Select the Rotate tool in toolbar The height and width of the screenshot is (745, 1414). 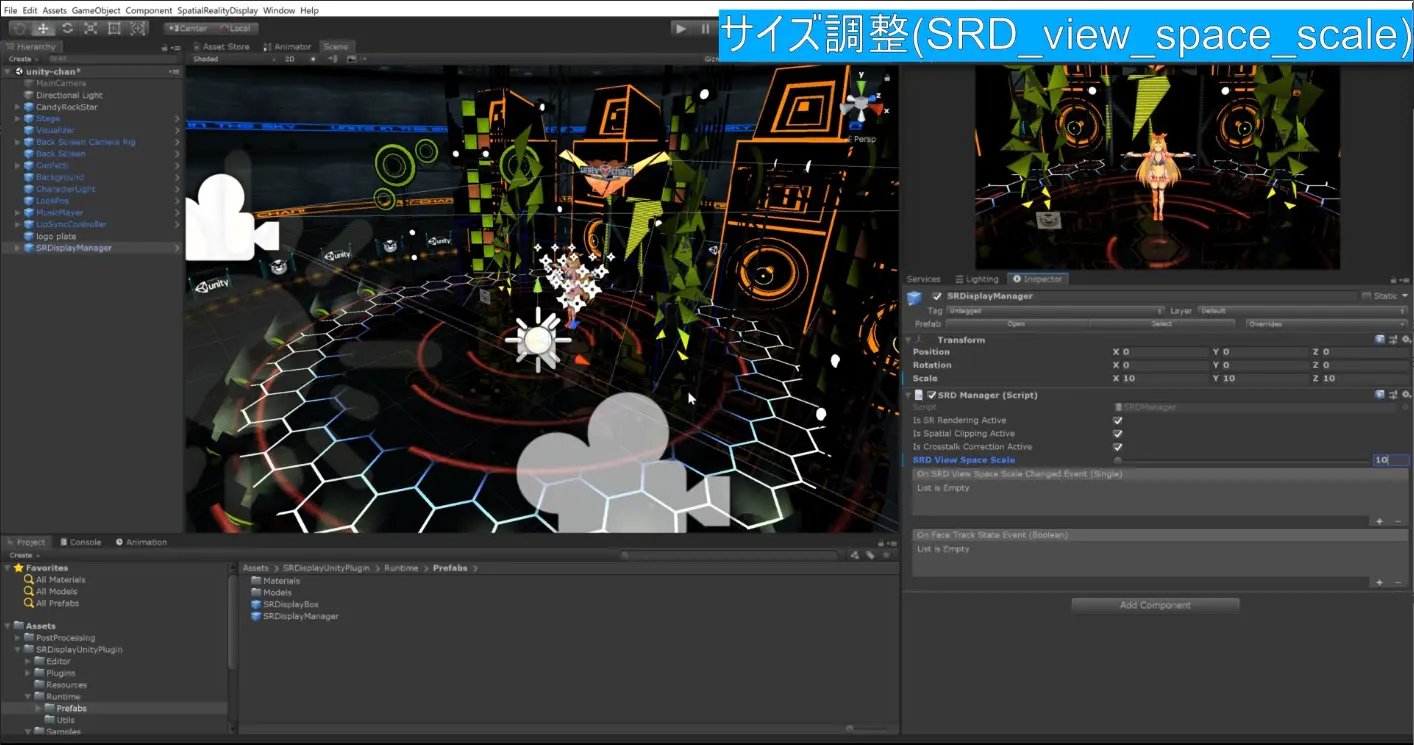[x=67, y=28]
